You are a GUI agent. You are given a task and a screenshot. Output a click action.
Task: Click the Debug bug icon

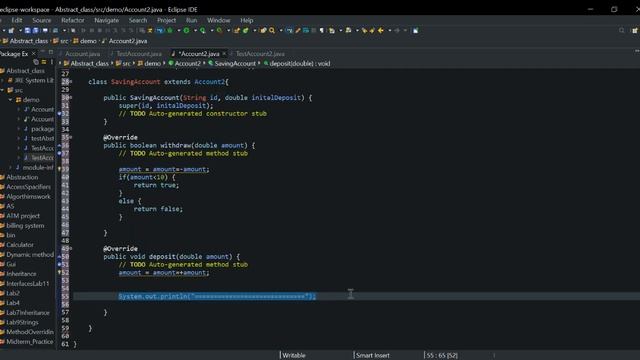tap(170, 31)
